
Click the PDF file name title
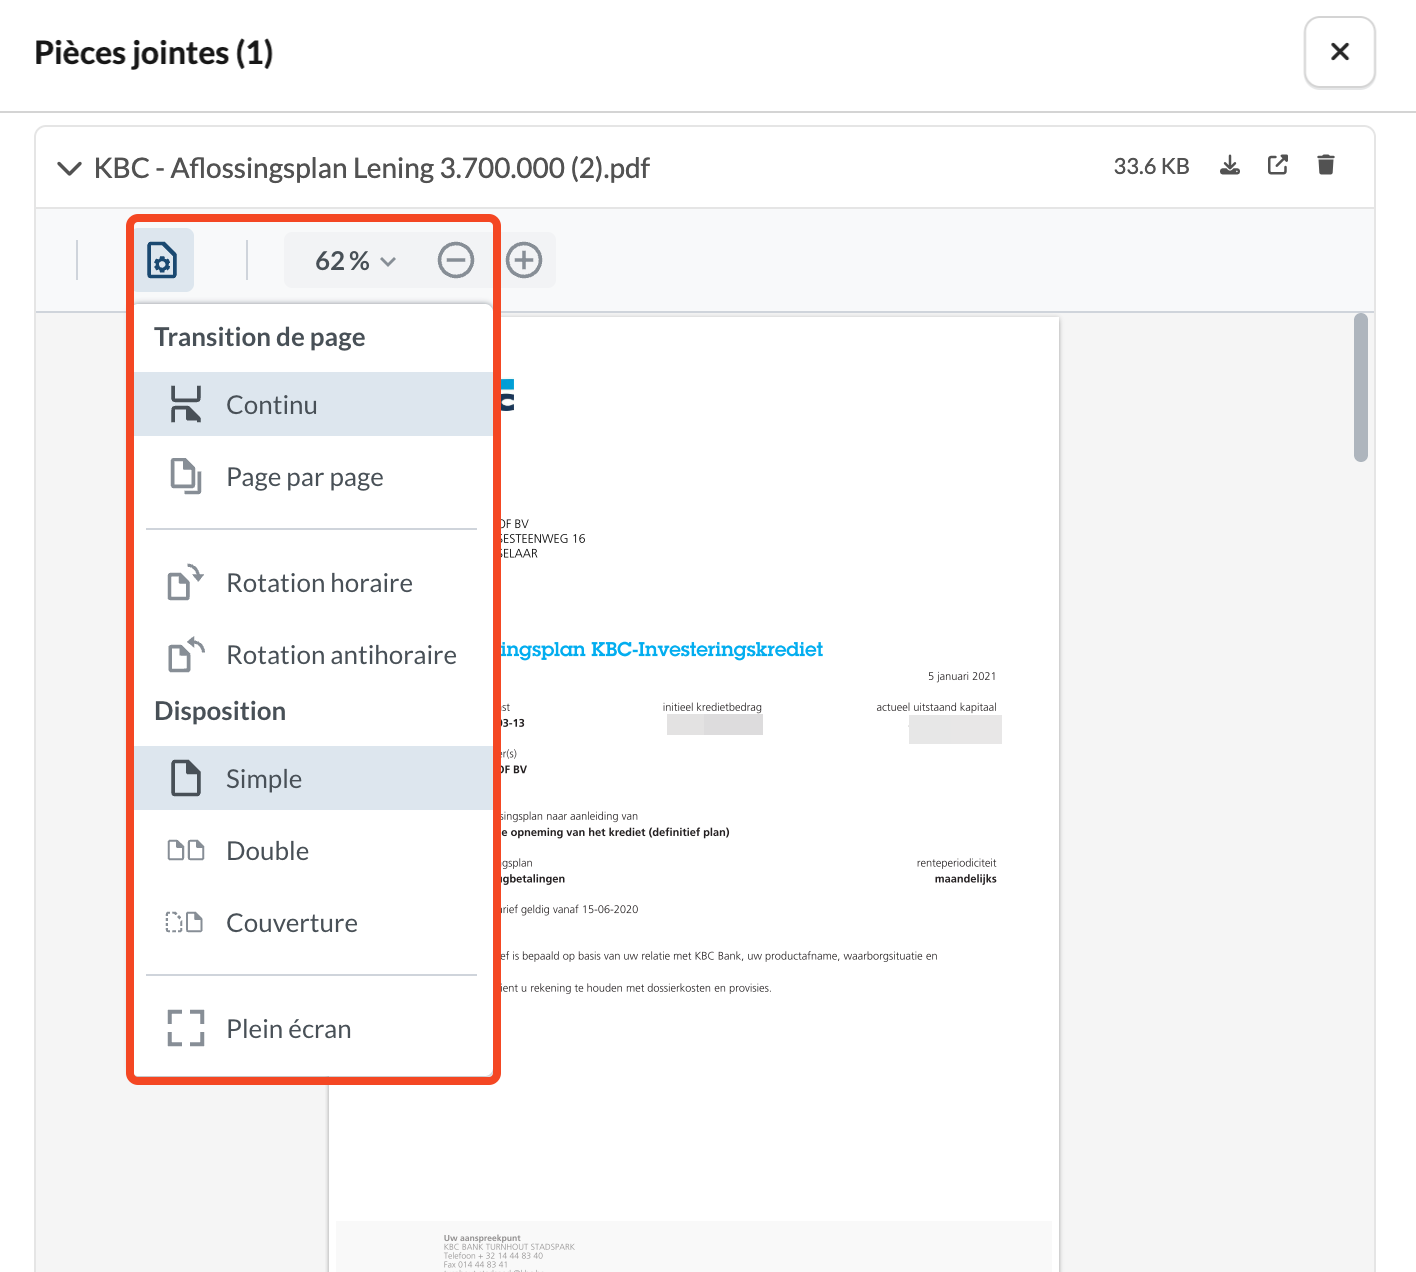(x=371, y=168)
